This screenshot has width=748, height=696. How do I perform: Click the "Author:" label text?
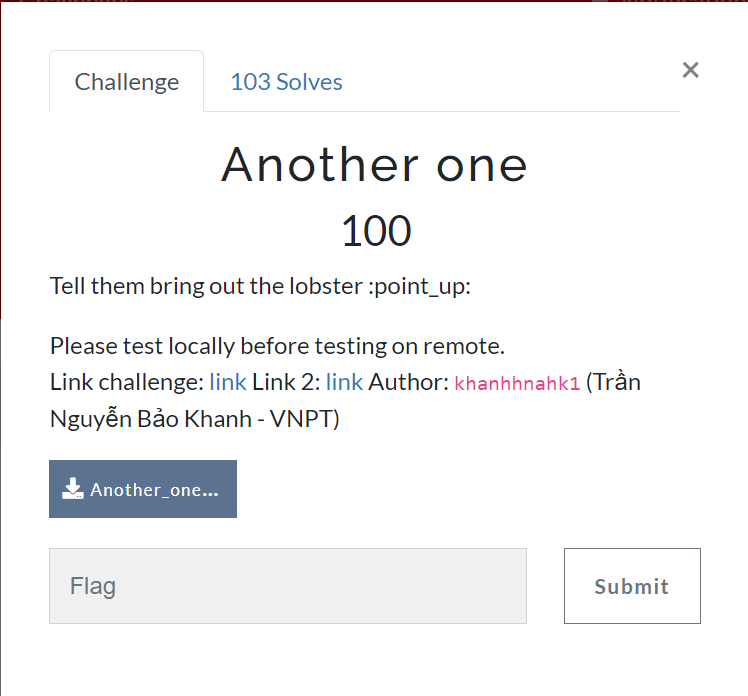pyautogui.click(x=408, y=382)
